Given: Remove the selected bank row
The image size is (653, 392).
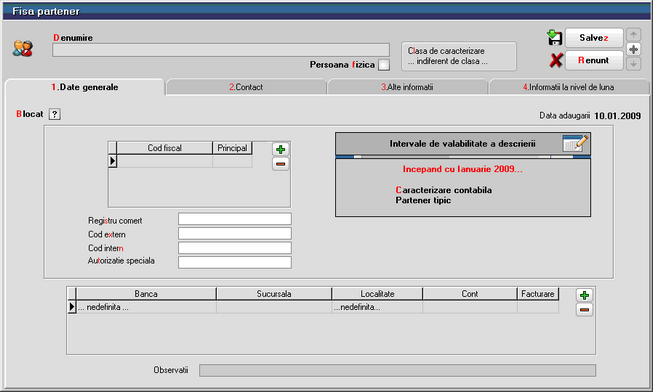Looking at the screenshot, I should (x=584, y=310).
